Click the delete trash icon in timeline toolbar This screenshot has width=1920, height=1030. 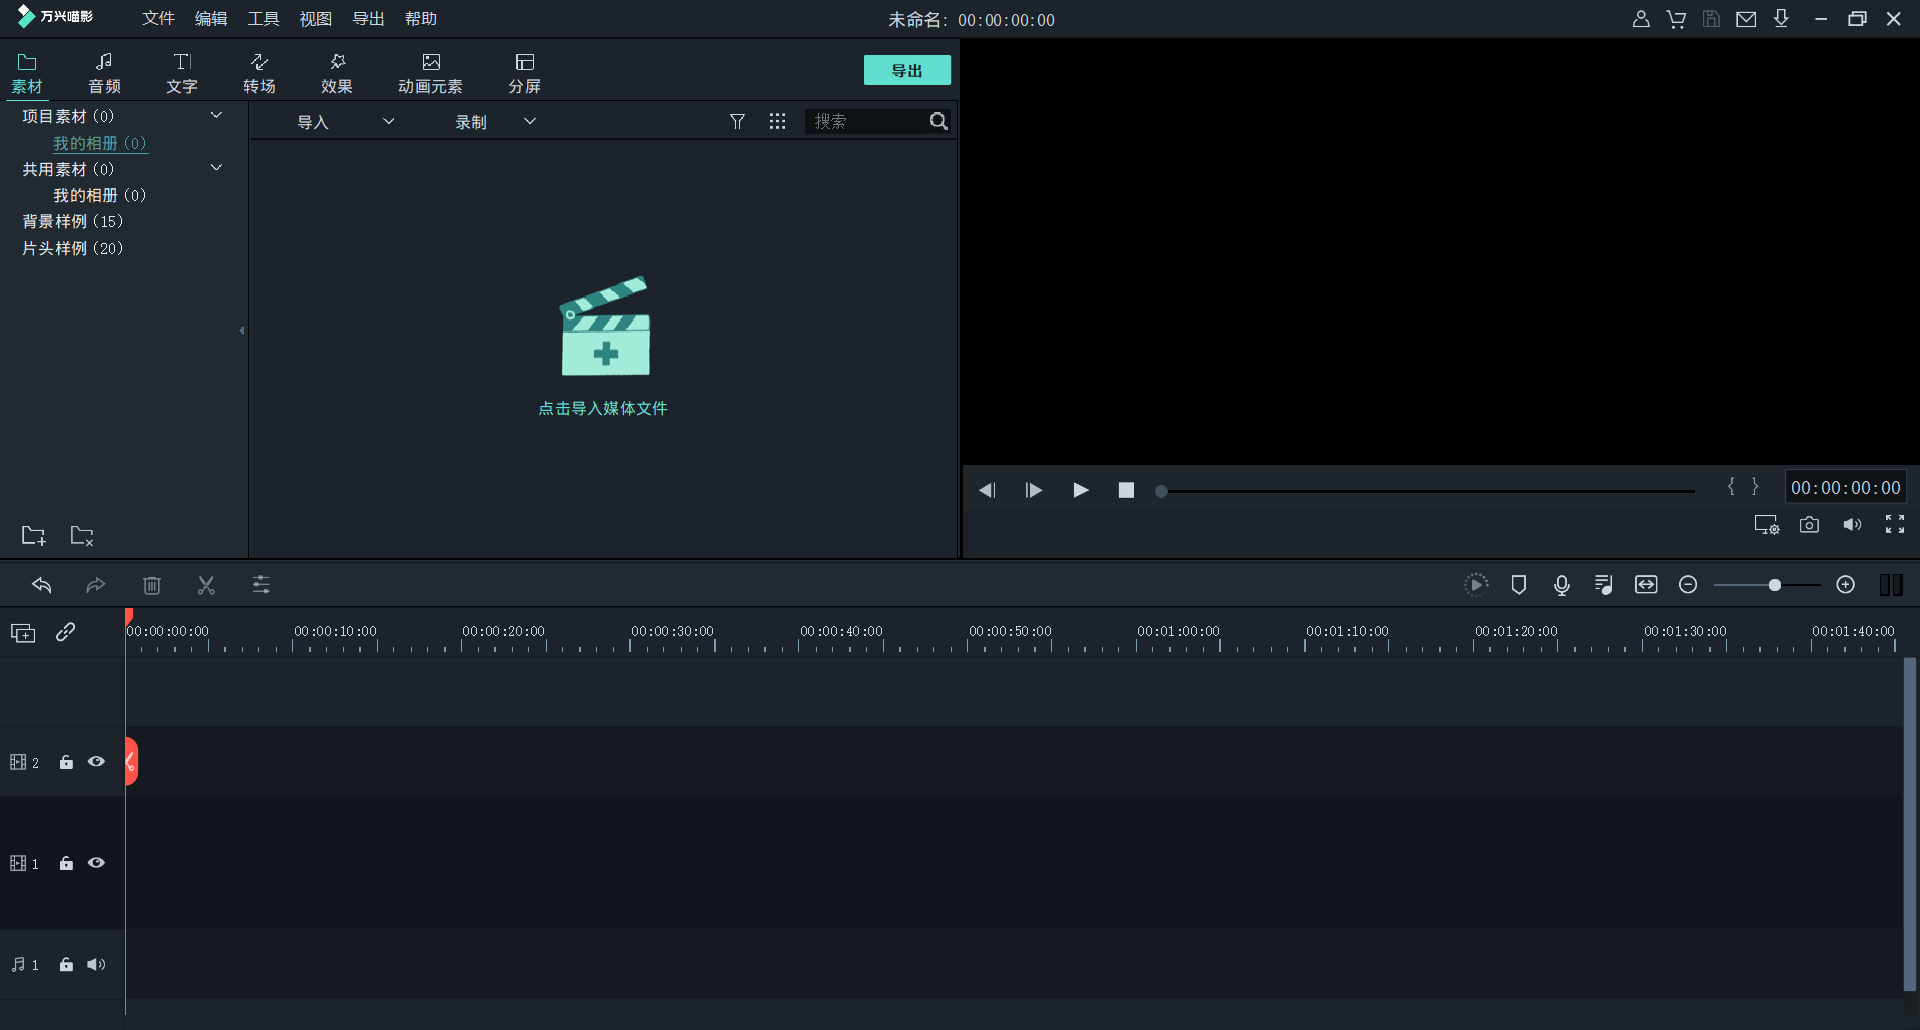[151, 585]
